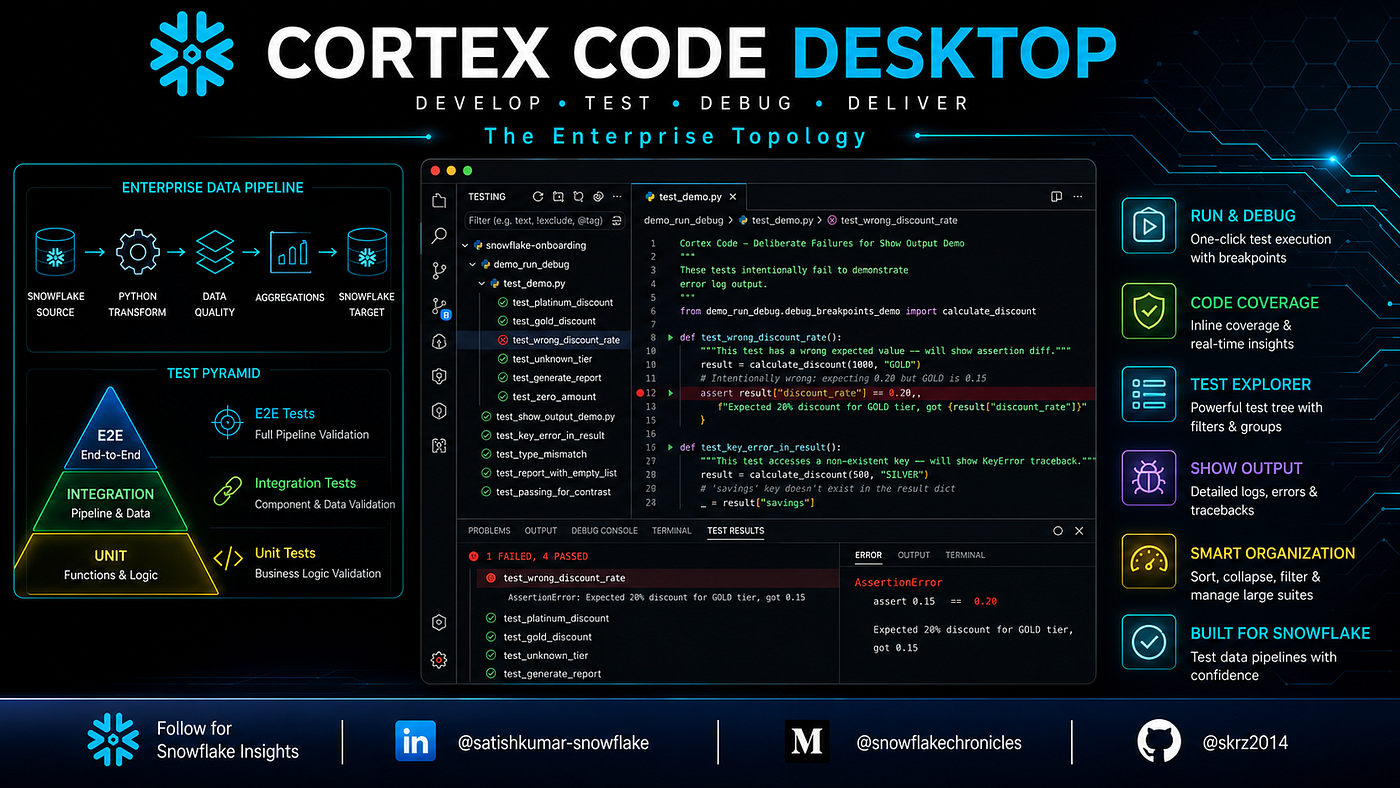This screenshot has height=788, width=1400.
Task: Click the Snowflake Source database icon
Action: pyautogui.click(x=55, y=253)
